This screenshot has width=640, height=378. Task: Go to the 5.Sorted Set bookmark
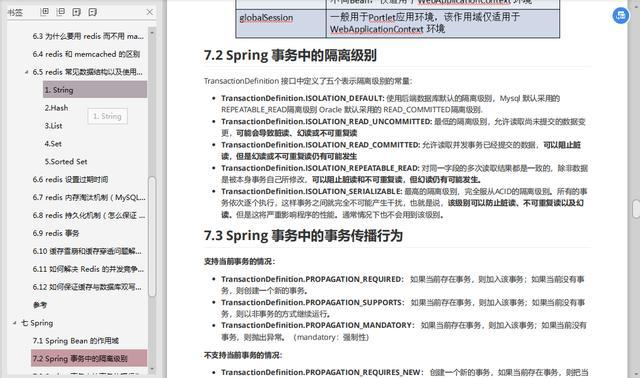click(x=66, y=162)
